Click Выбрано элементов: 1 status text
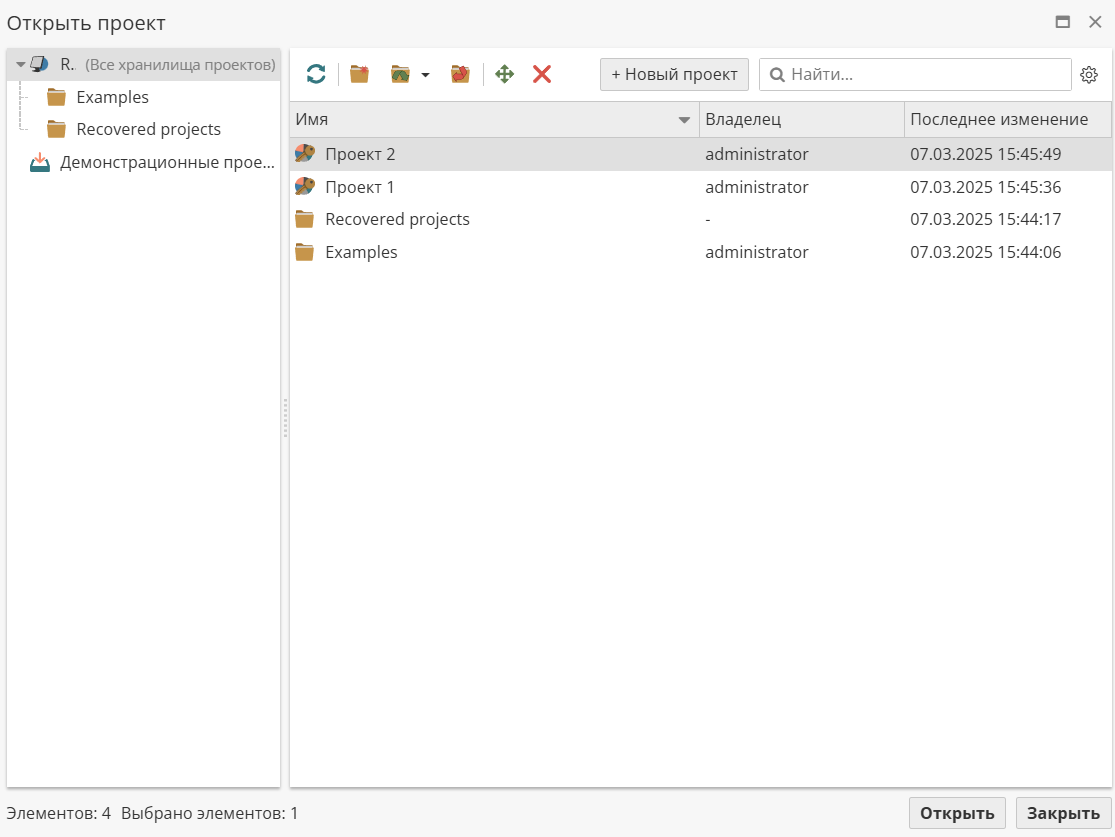The width and height of the screenshot is (1115, 837). pyautogui.click(x=210, y=813)
